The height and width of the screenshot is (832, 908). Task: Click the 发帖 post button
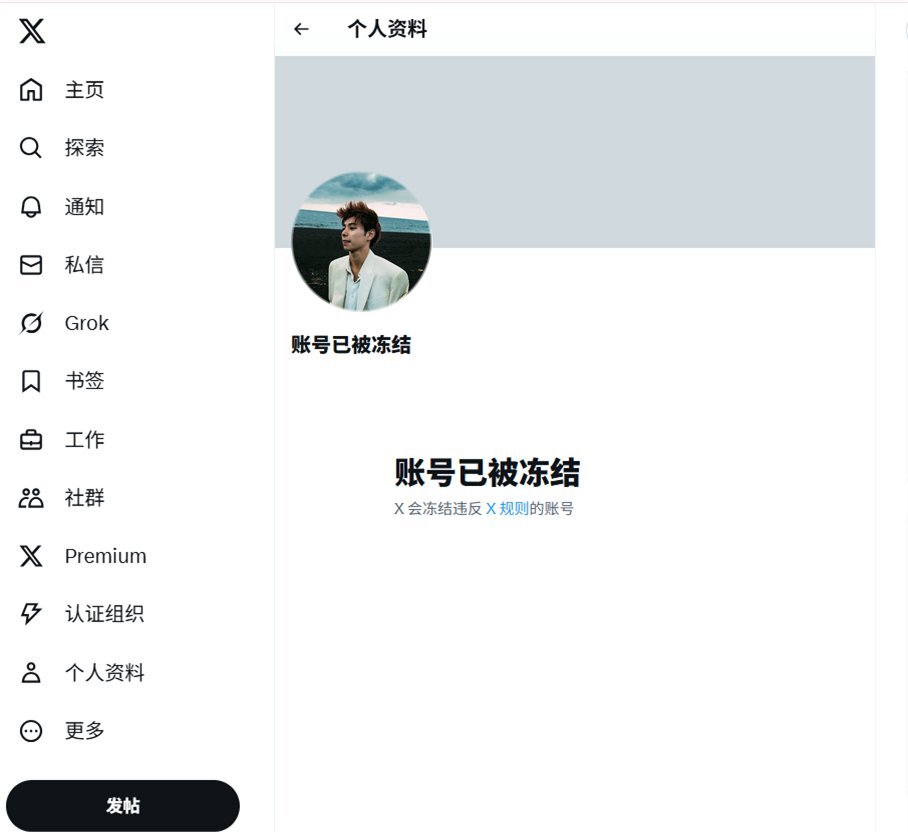(x=123, y=805)
